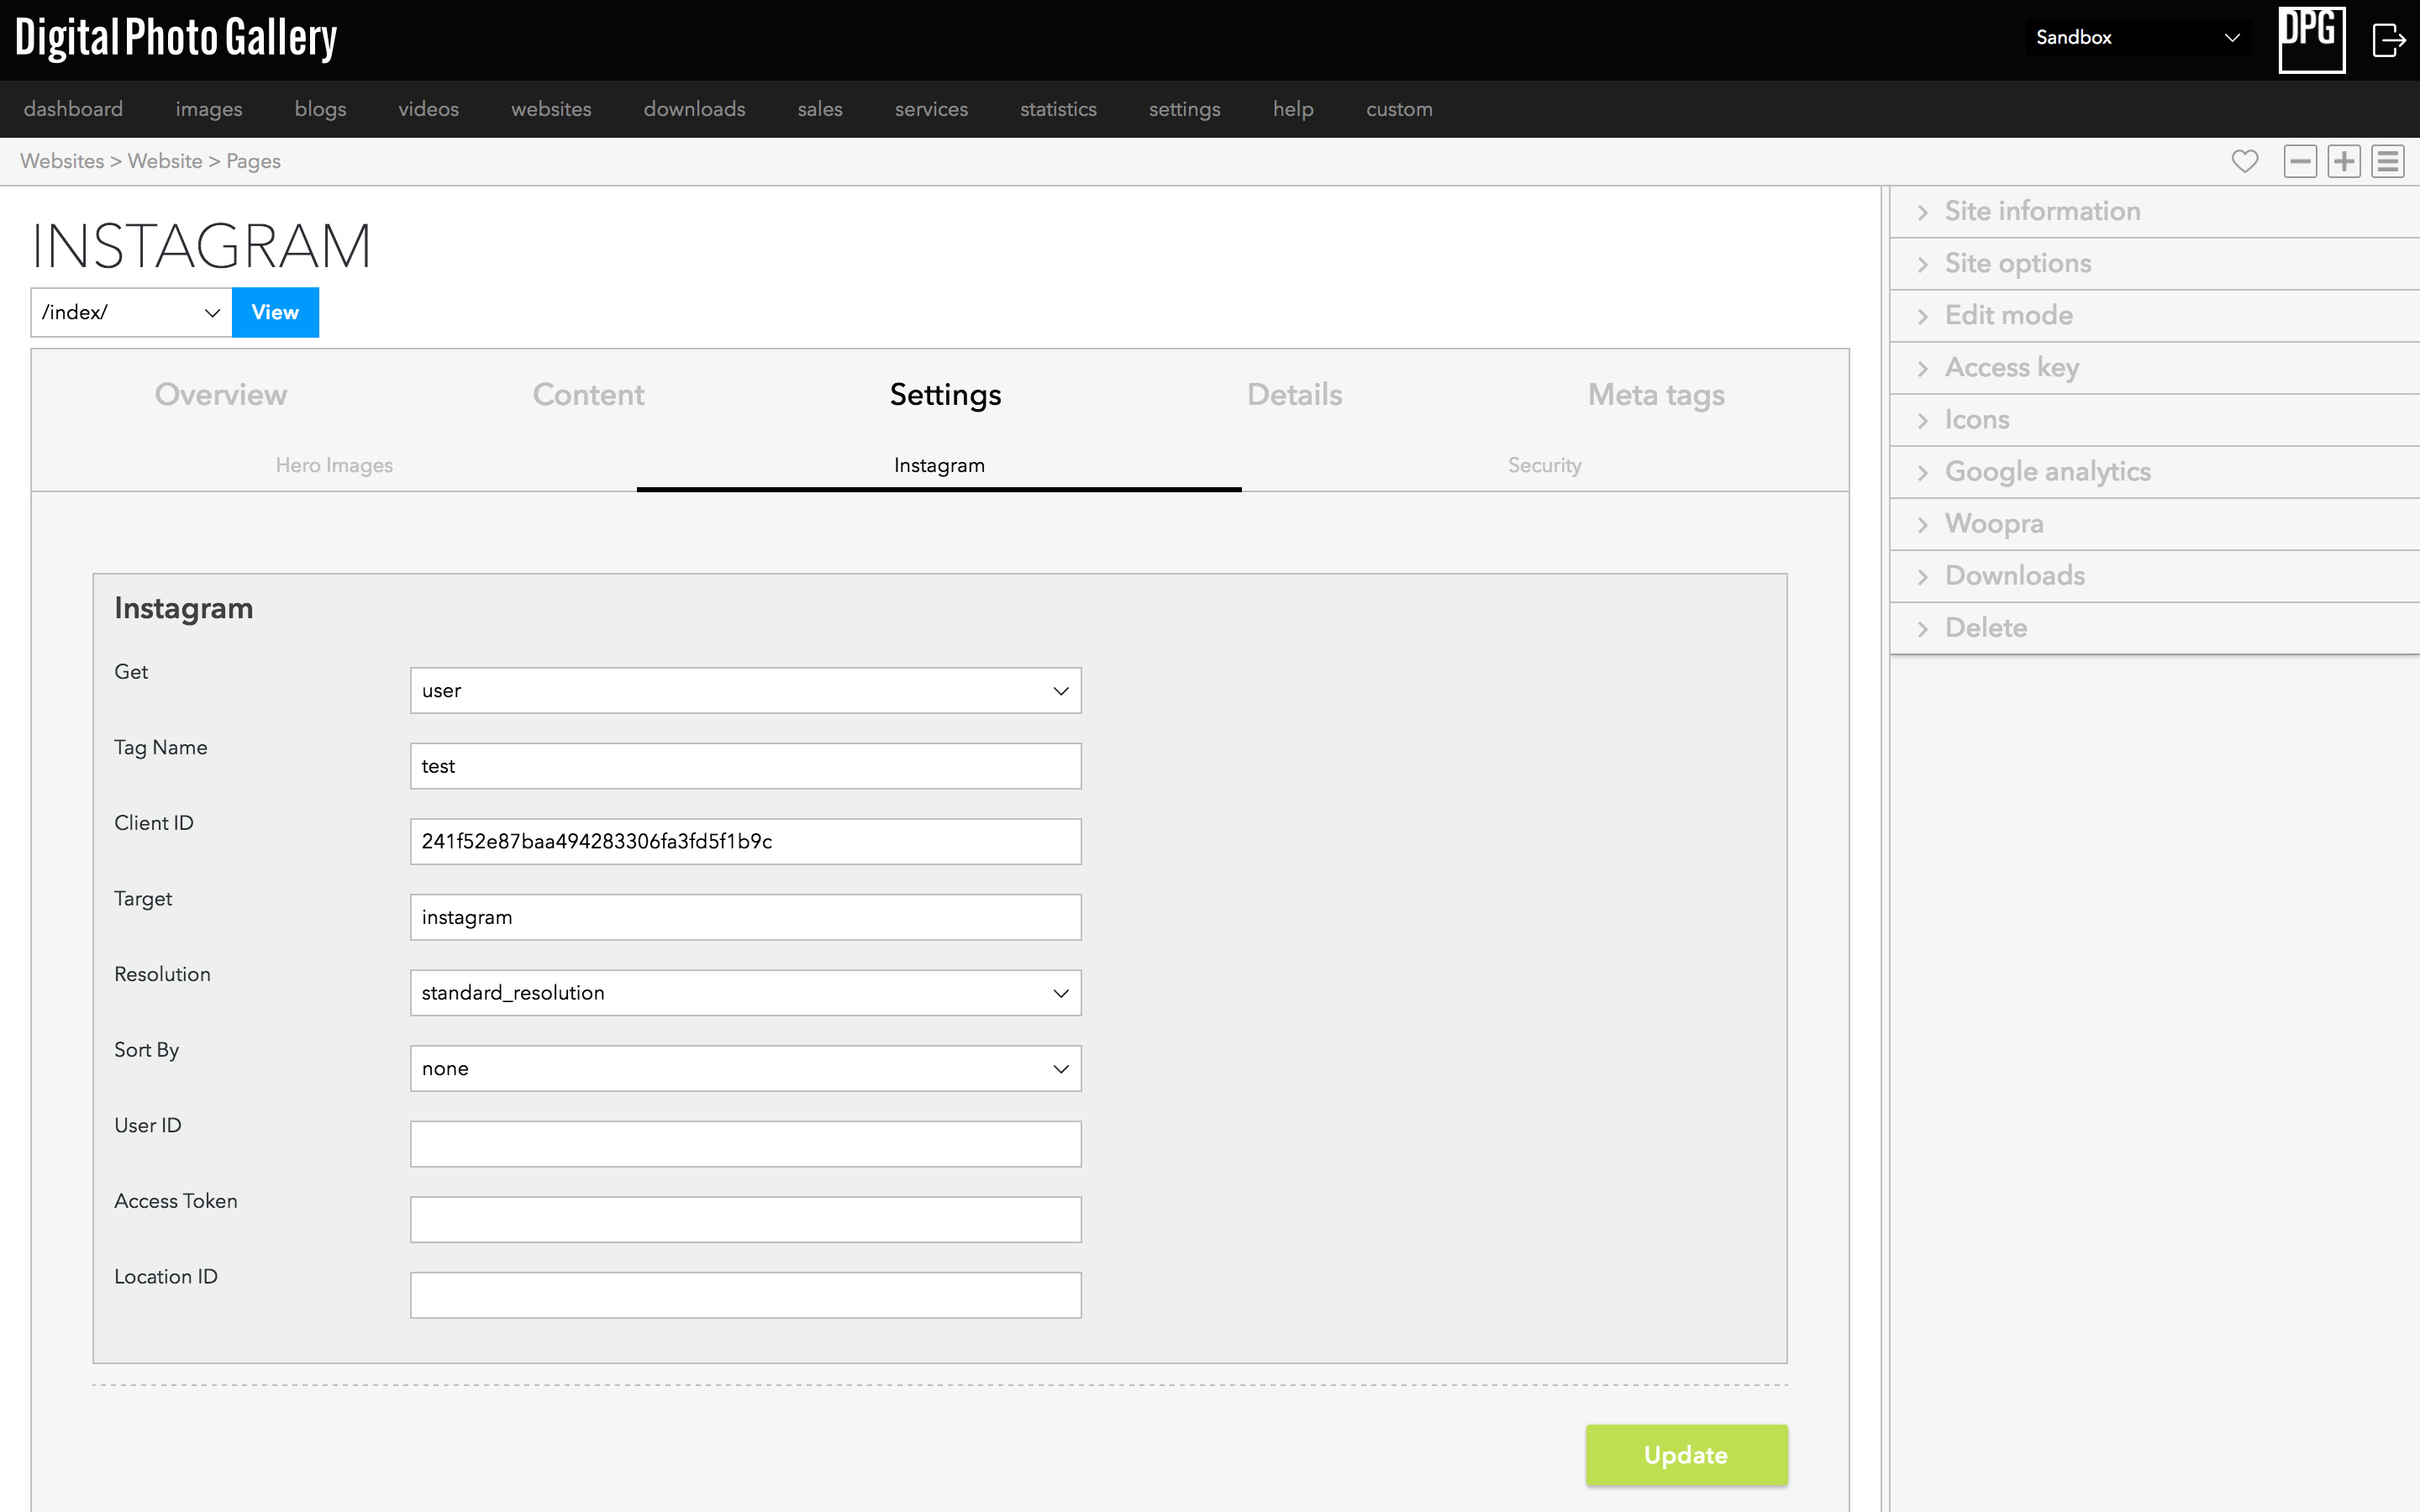The image size is (2420, 1512).
Task: Open the websites menu
Action: pos(551,109)
